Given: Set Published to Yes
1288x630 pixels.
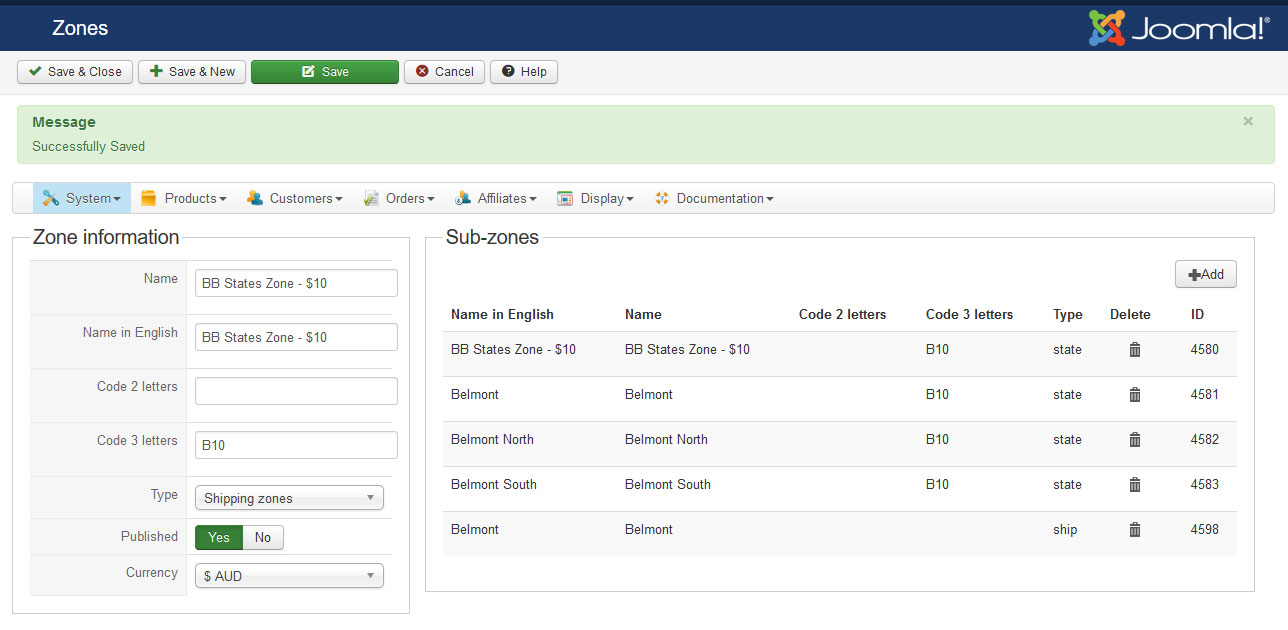Looking at the screenshot, I should pos(219,537).
